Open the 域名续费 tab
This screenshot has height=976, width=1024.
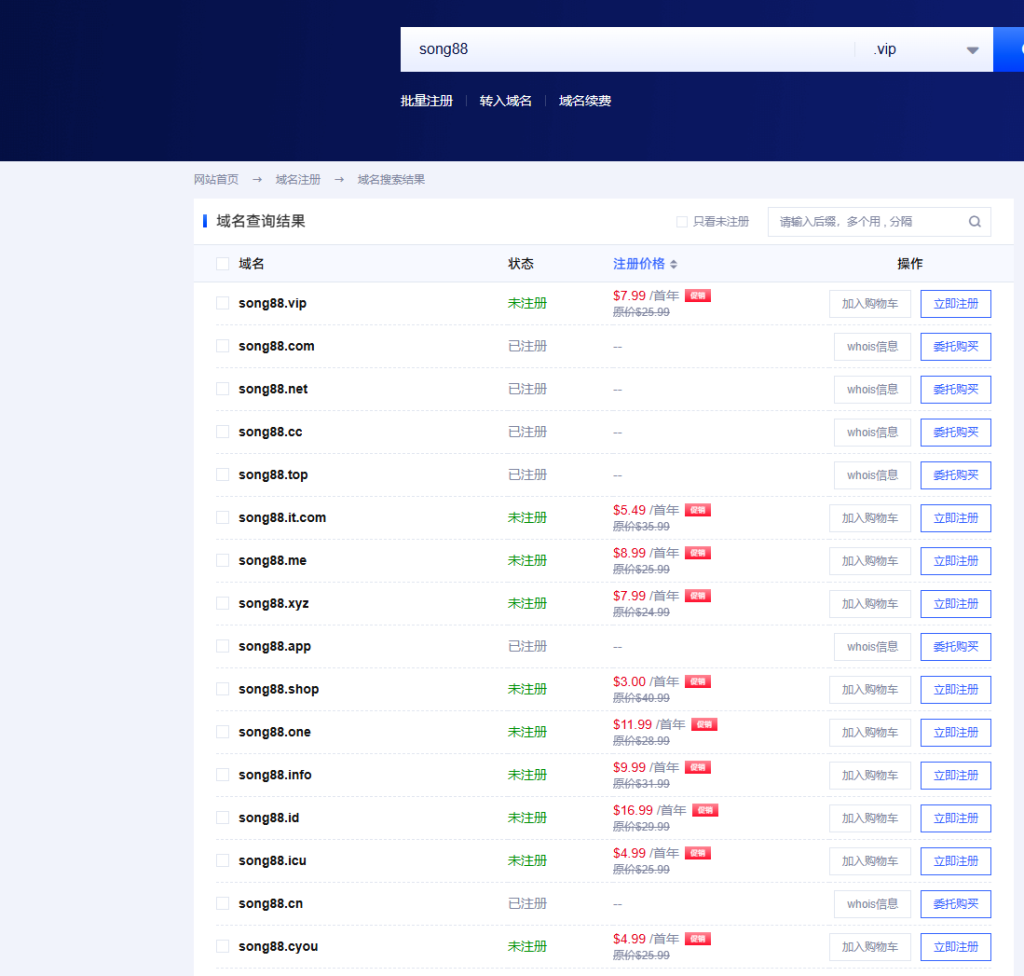click(585, 101)
